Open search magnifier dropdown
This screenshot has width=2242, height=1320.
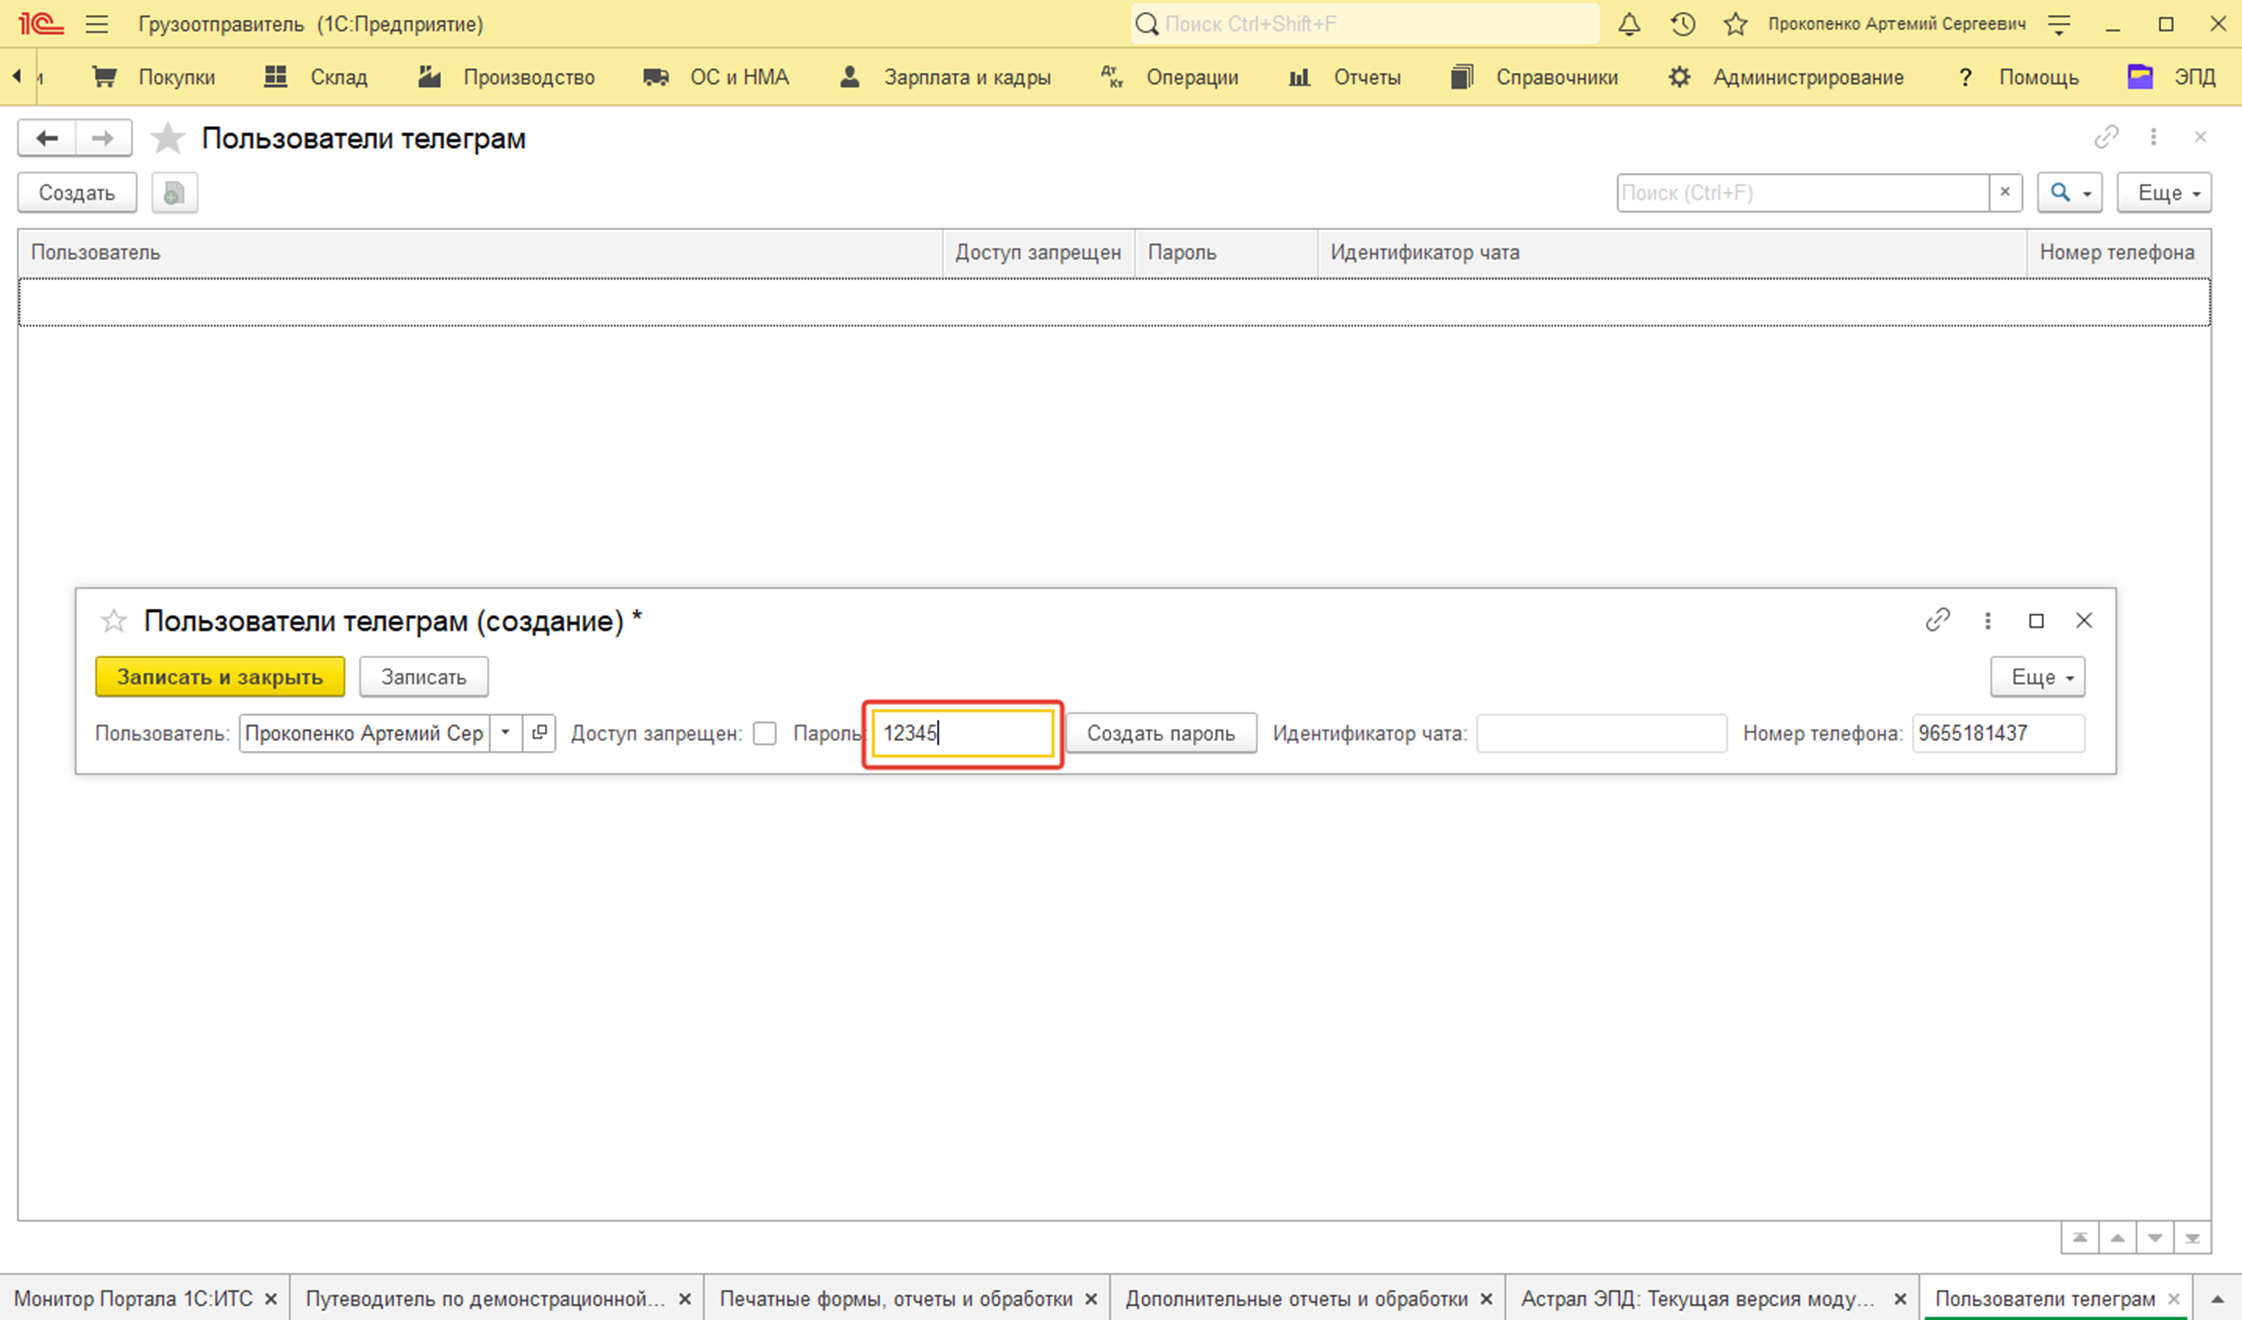pyautogui.click(x=2070, y=193)
